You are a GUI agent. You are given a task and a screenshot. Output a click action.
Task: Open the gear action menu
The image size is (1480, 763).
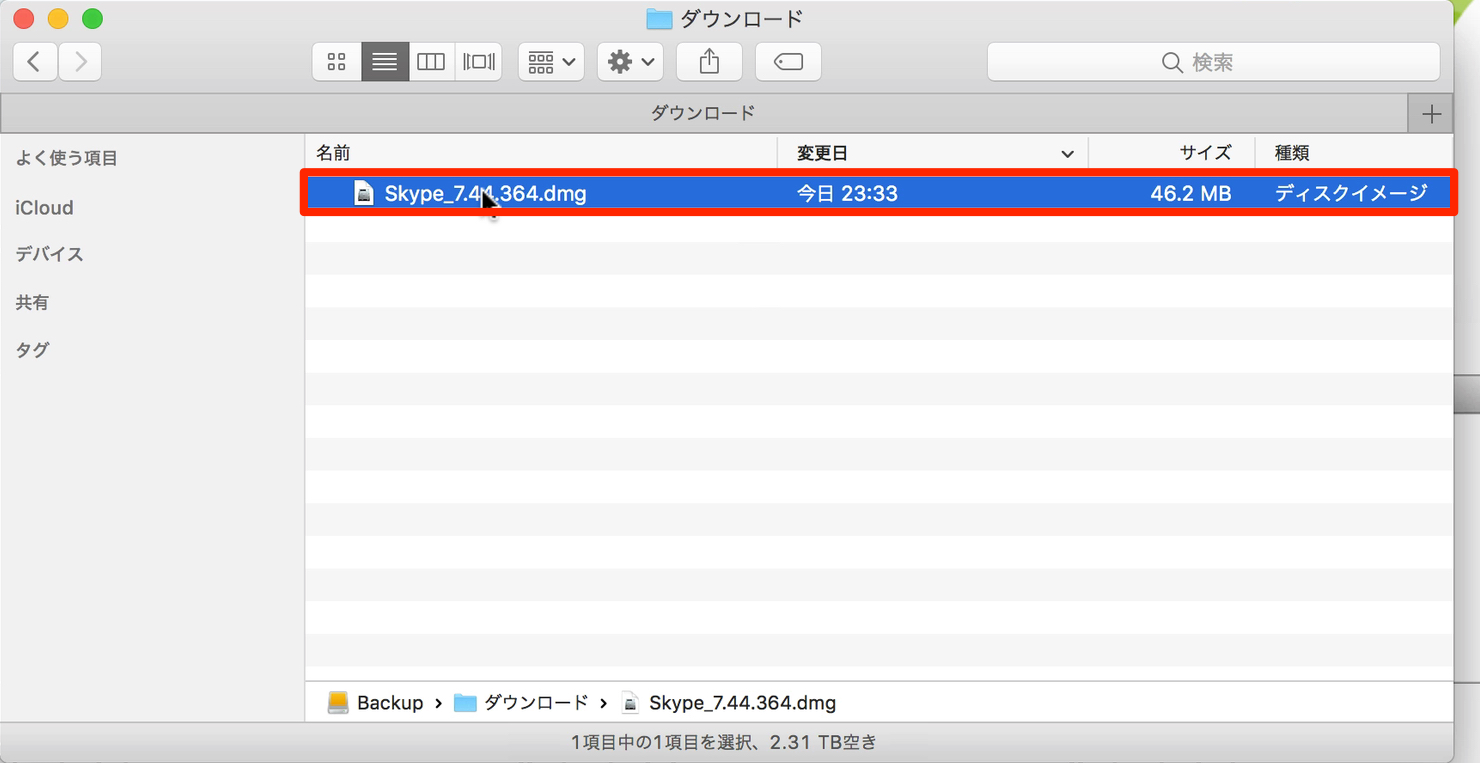tap(630, 62)
